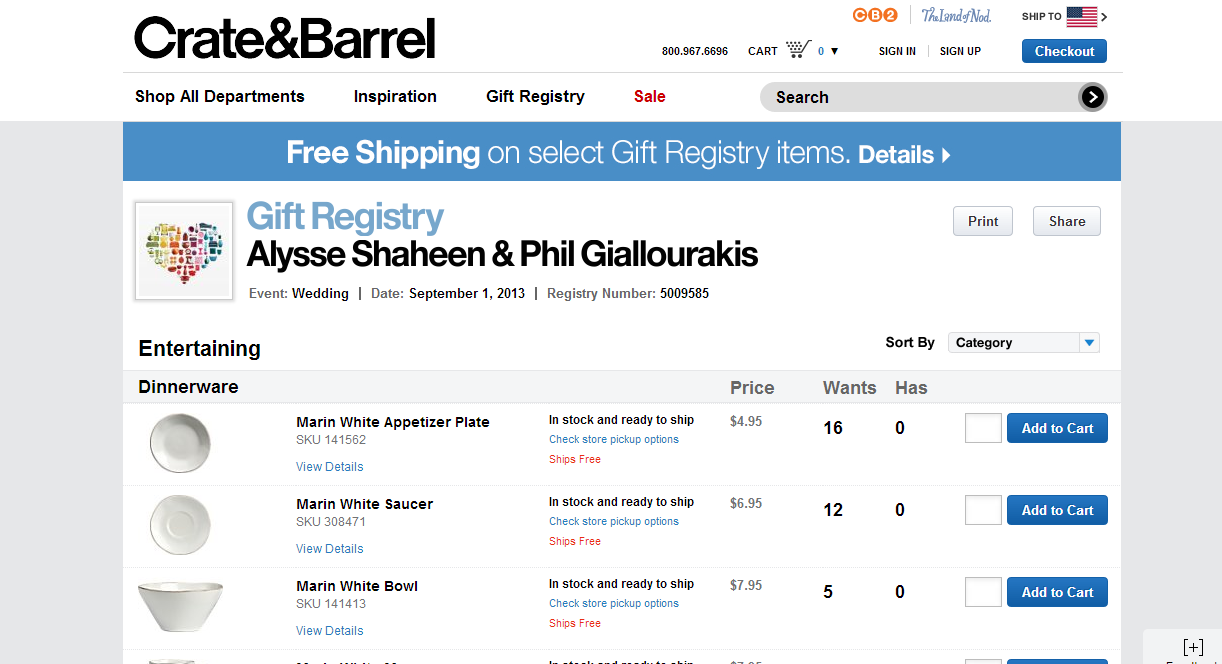Click the heart registry image thumbnail
The height and width of the screenshot is (664, 1222).
184,251
